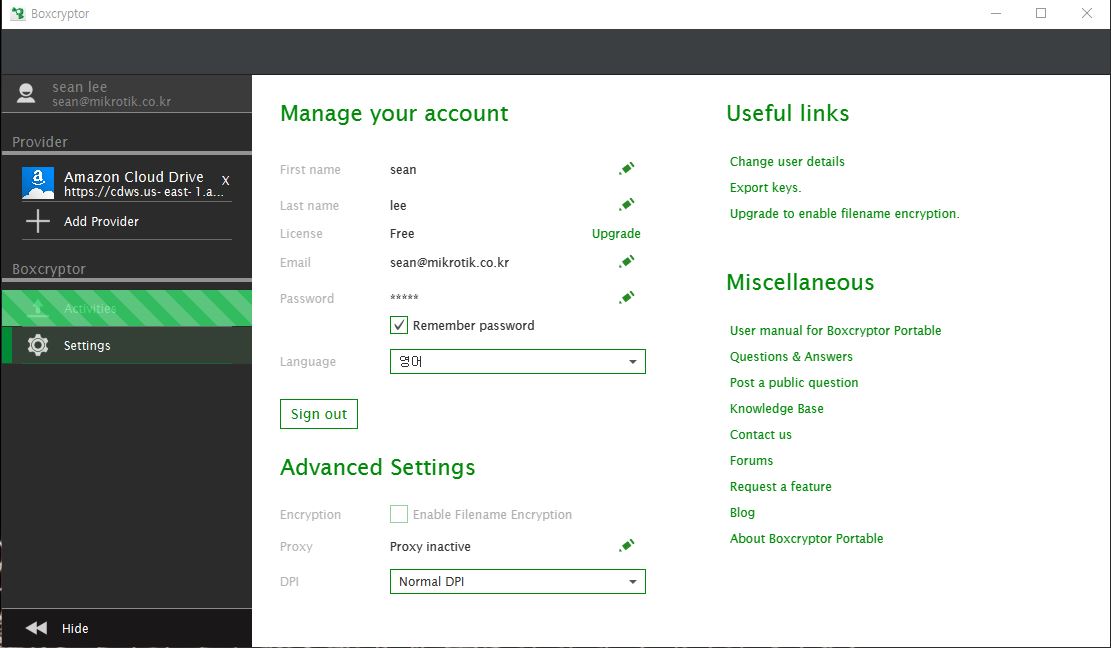Image resolution: width=1111 pixels, height=648 pixels.
Task: Click the email value sean@mikrotik.co.kr
Action: (449, 263)
